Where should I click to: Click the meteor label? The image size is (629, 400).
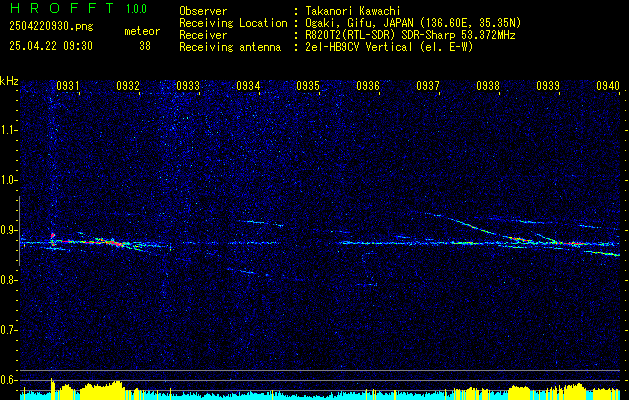click(142, 31)
